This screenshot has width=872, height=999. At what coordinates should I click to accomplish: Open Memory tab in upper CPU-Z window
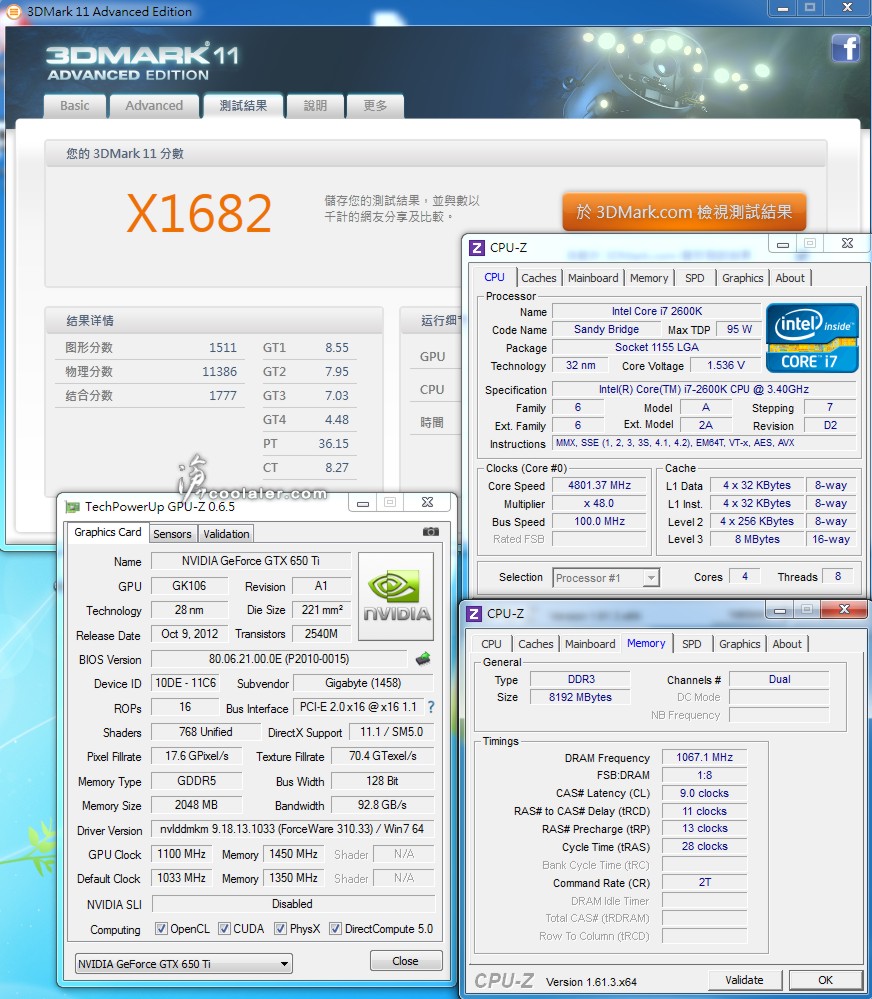tap(649, 278)
